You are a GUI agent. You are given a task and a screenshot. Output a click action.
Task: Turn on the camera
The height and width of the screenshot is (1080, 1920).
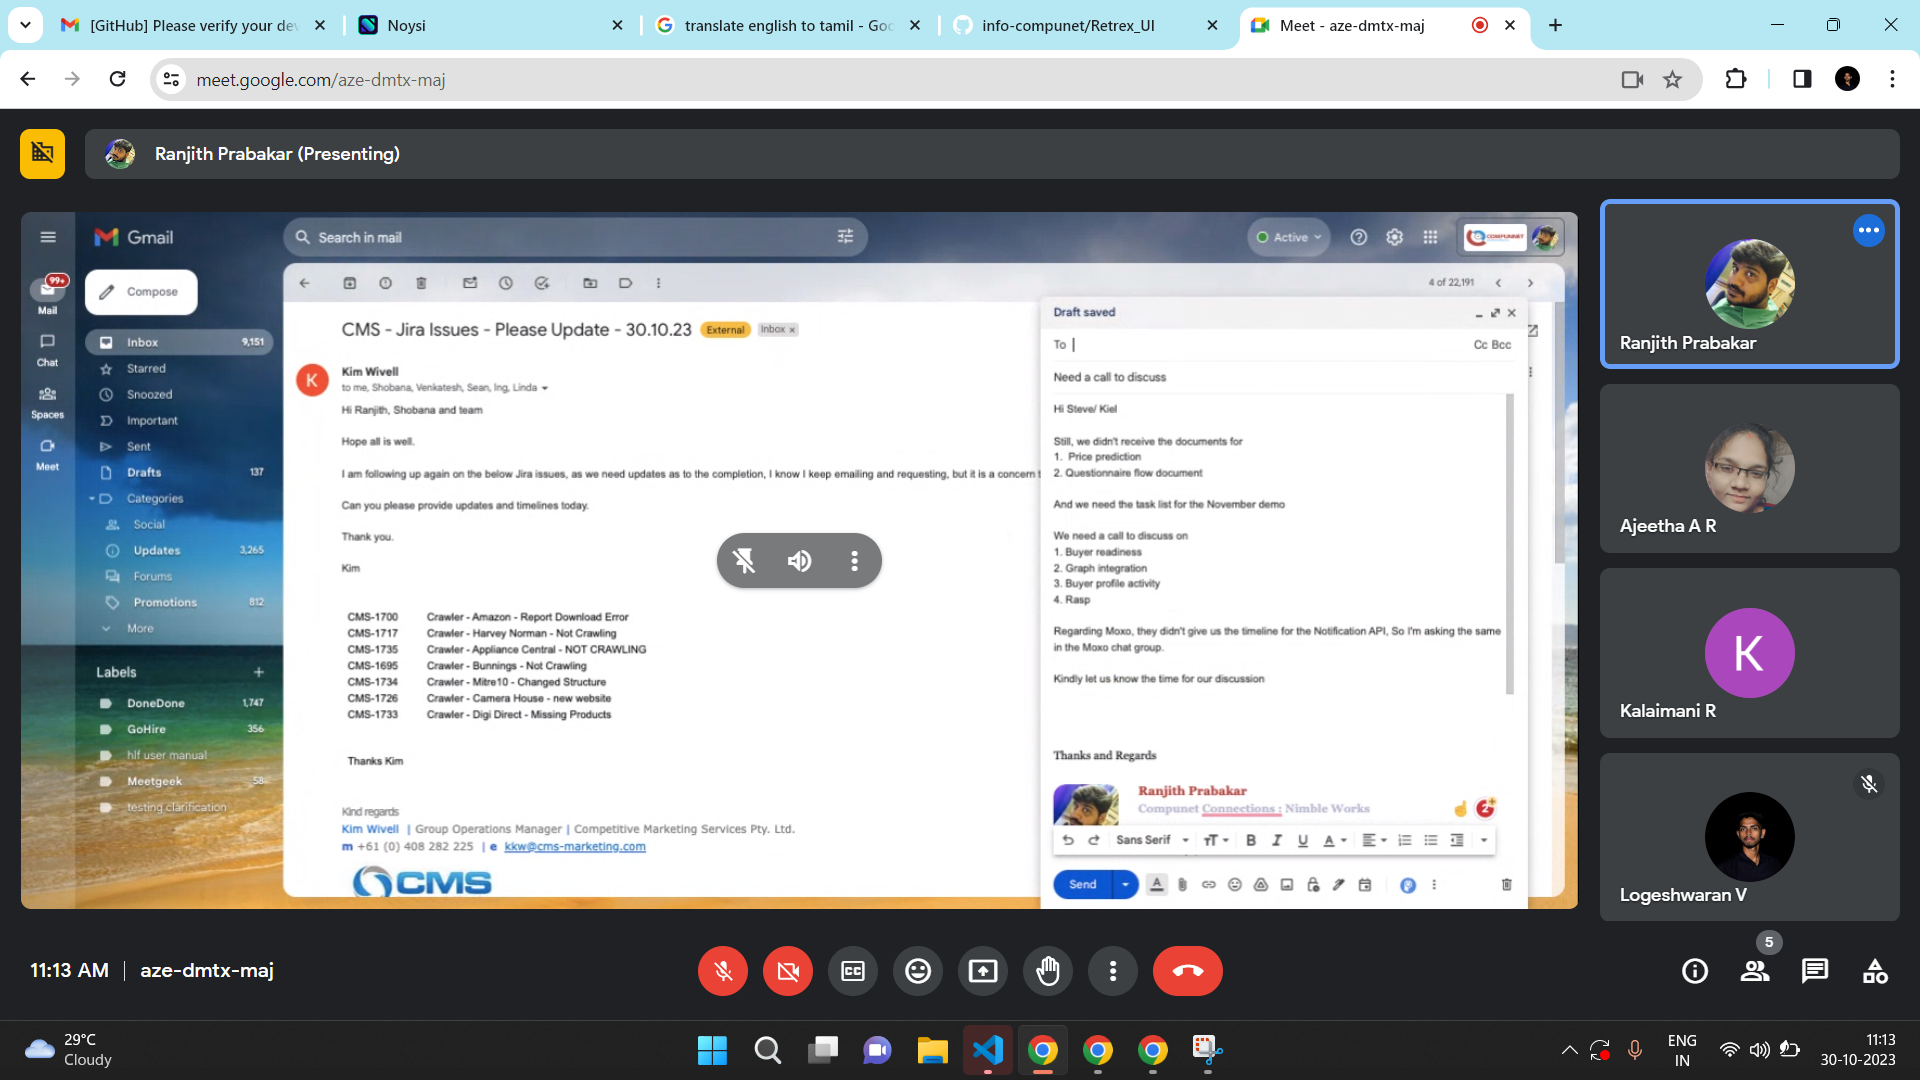coord(787,971)
